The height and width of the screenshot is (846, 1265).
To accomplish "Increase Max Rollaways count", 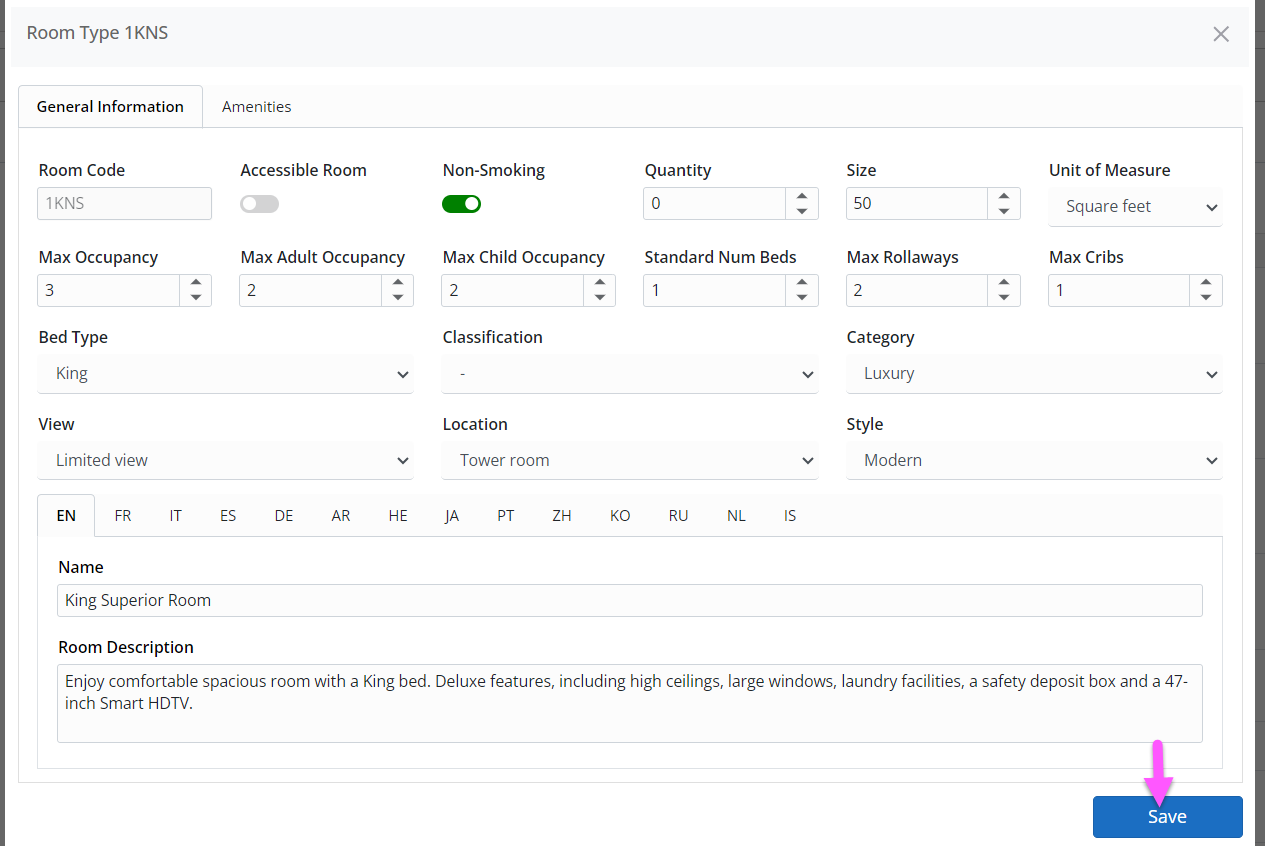I will [1003, 283].
